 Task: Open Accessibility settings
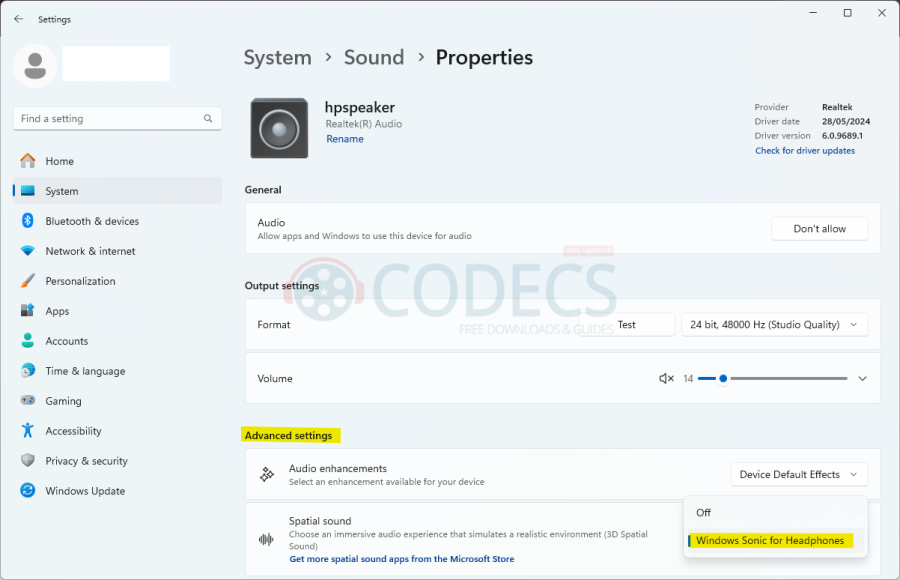117,430
